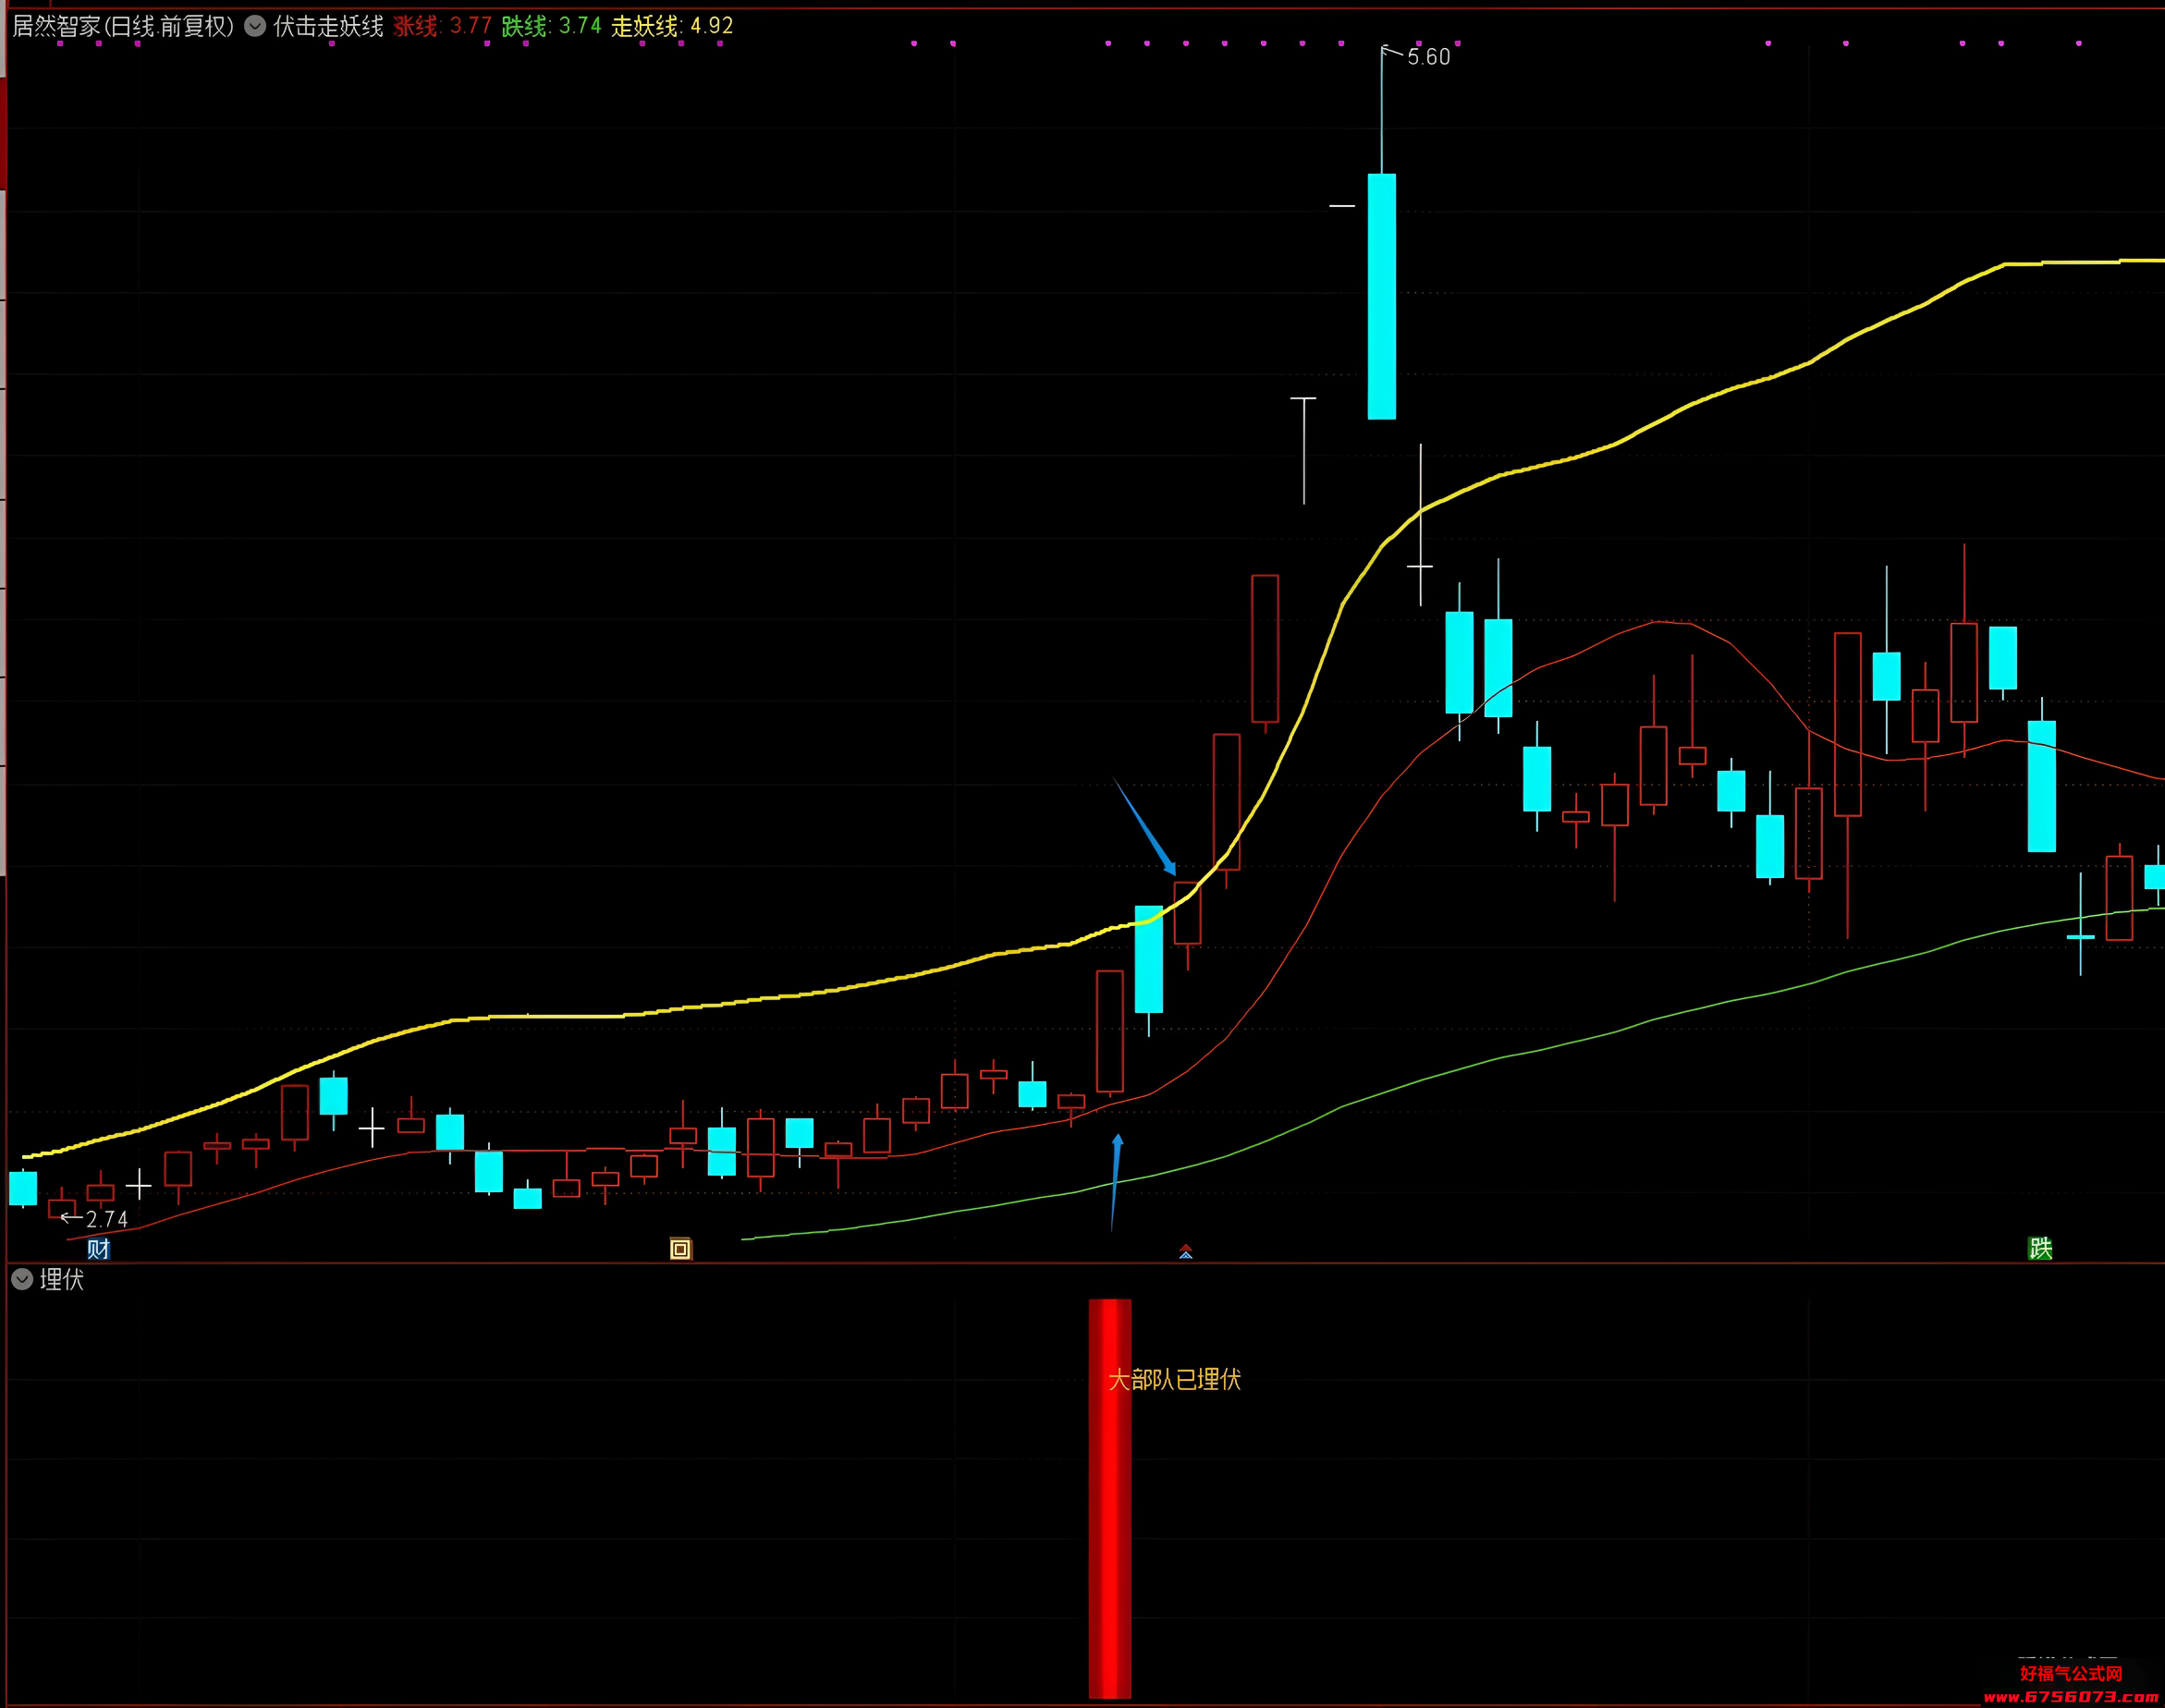Click the red 埋伏 signal bar
2165x1708 pixels.
(x=1110, y=1498)
